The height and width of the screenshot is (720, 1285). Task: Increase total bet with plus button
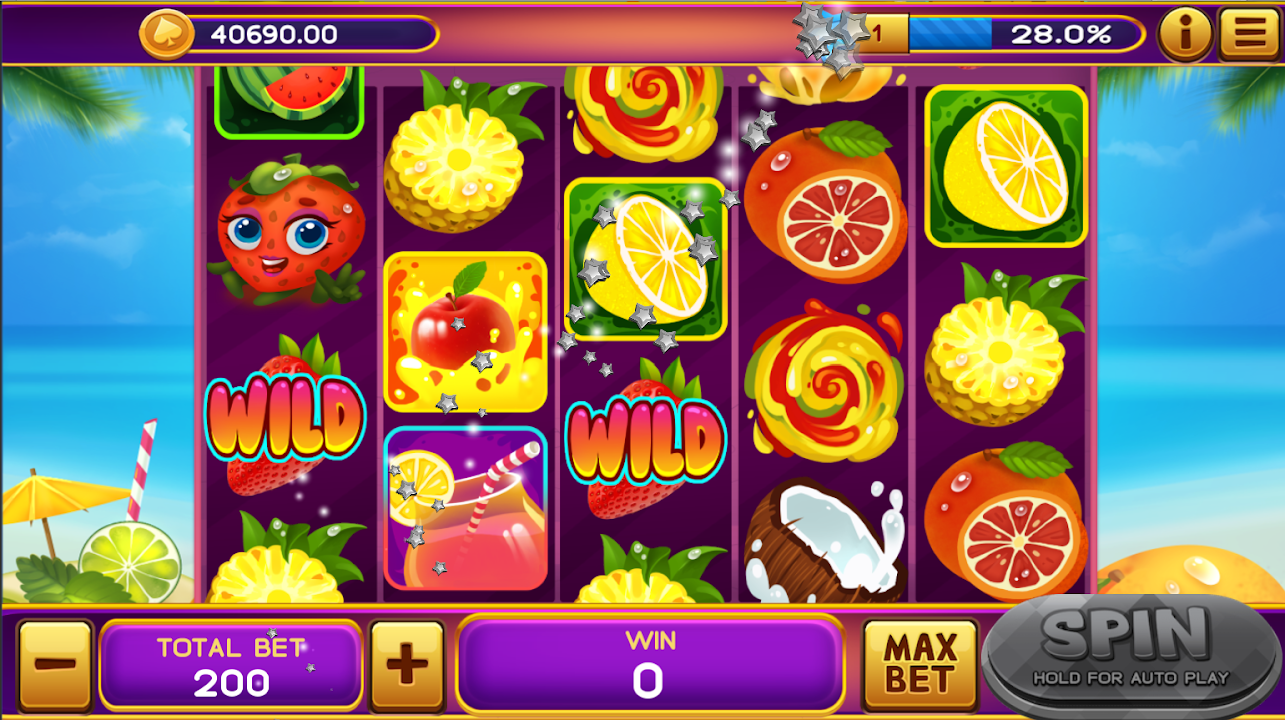click(407, 664)
